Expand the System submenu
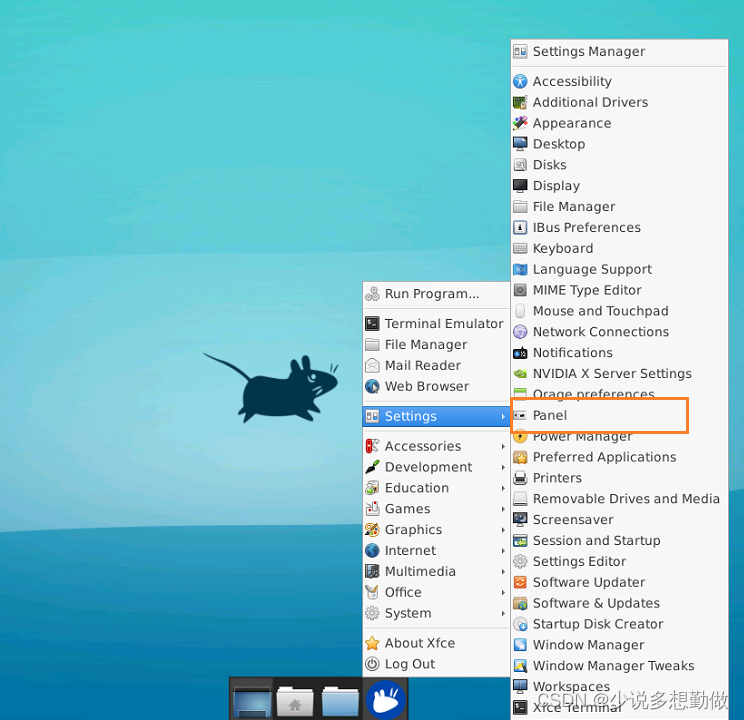Screen dimensions: 744x720 tap(436, 613)
